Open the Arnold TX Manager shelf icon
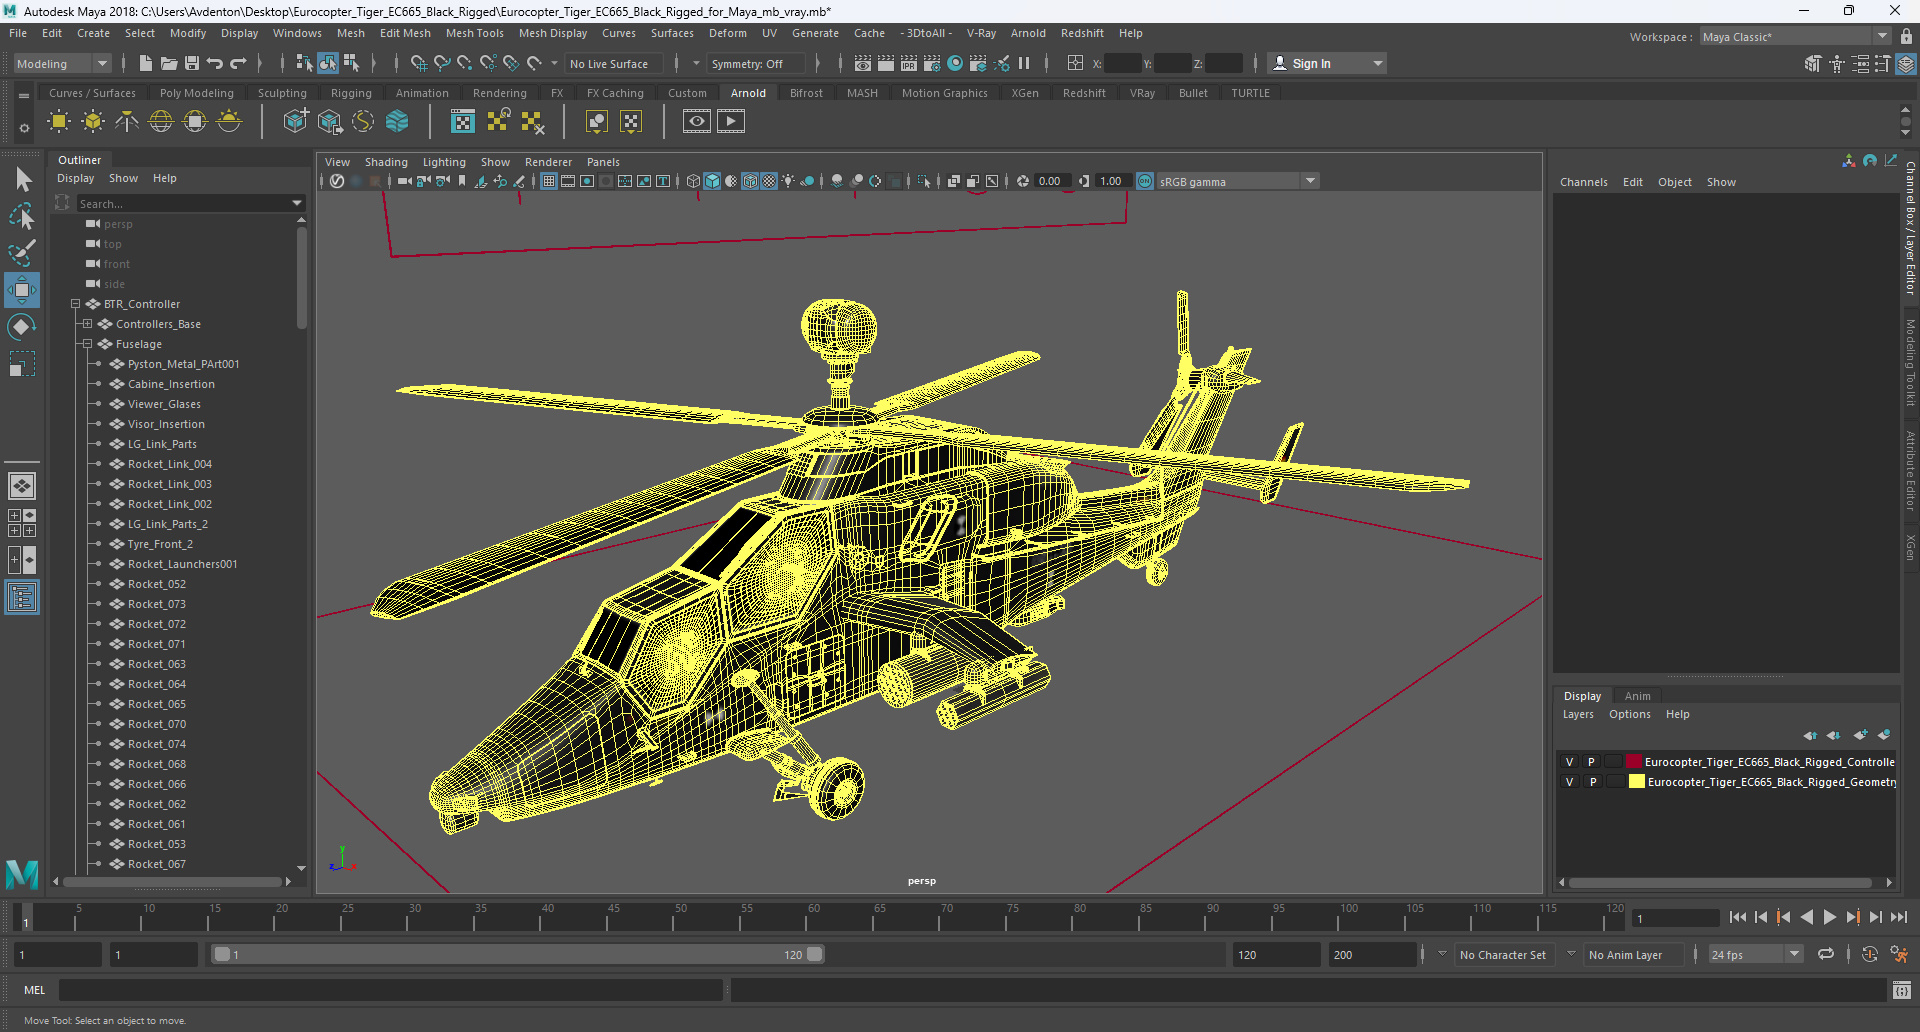Viewport: 1920px width, 1032px height. click(x=463, y=122)
